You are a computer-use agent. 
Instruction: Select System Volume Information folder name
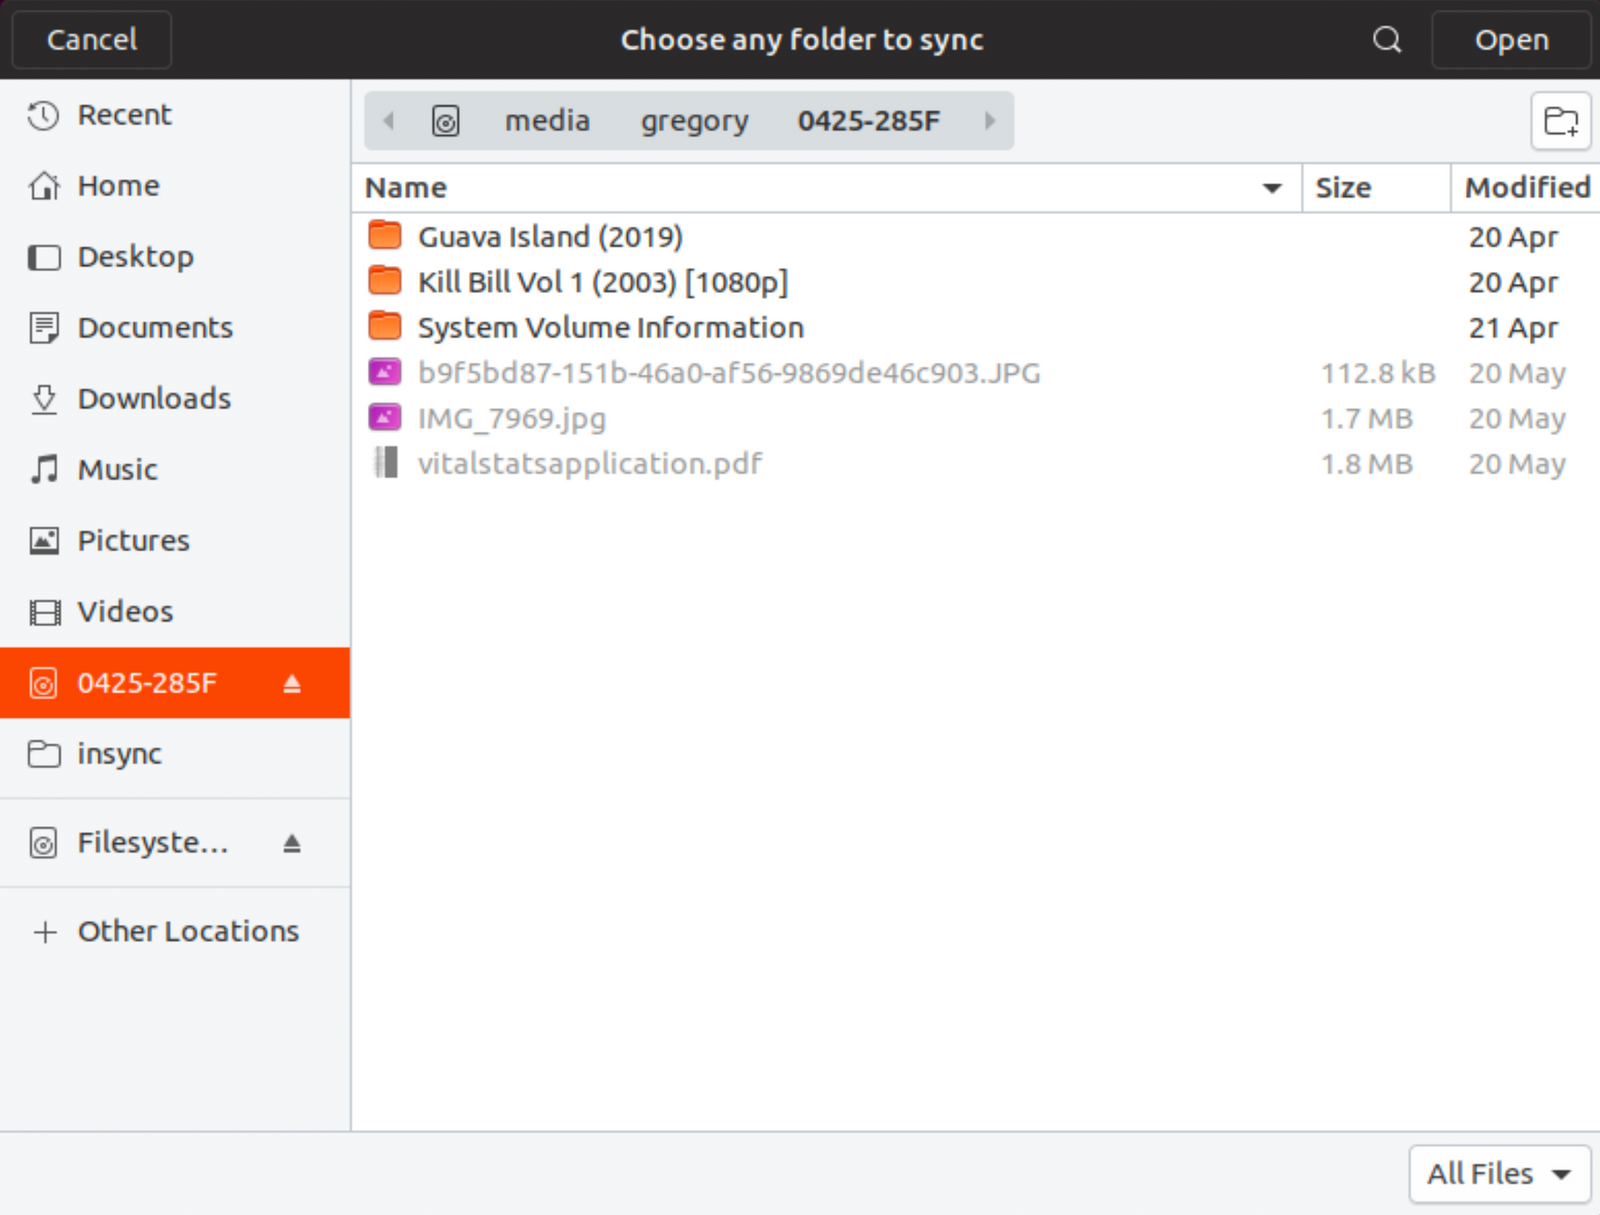pyautogui.click(x=611, y=328)
